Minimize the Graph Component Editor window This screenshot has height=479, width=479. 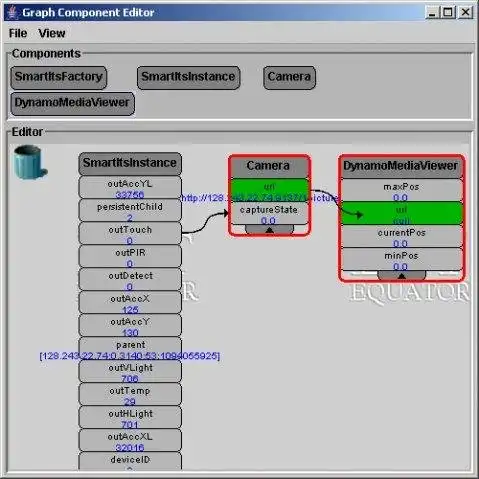click(x=432, y=13)
